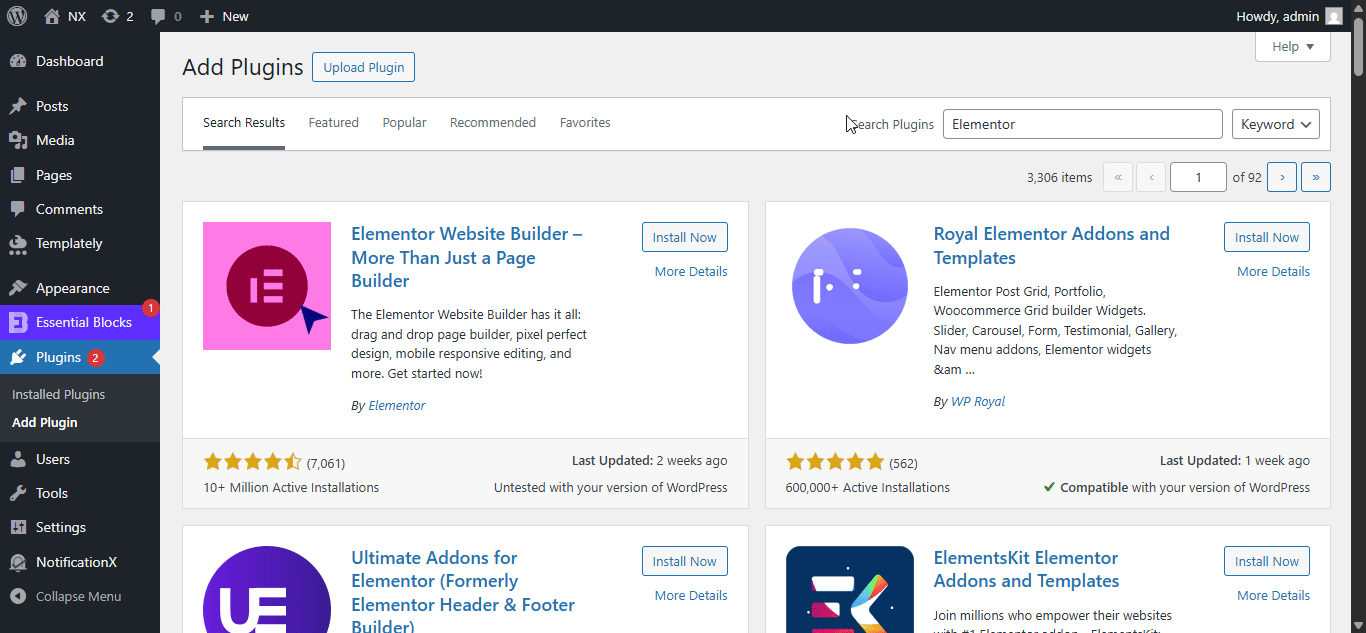Open the WP Royal author link
Screen dimensions: 1366x633
click(978, 402)
